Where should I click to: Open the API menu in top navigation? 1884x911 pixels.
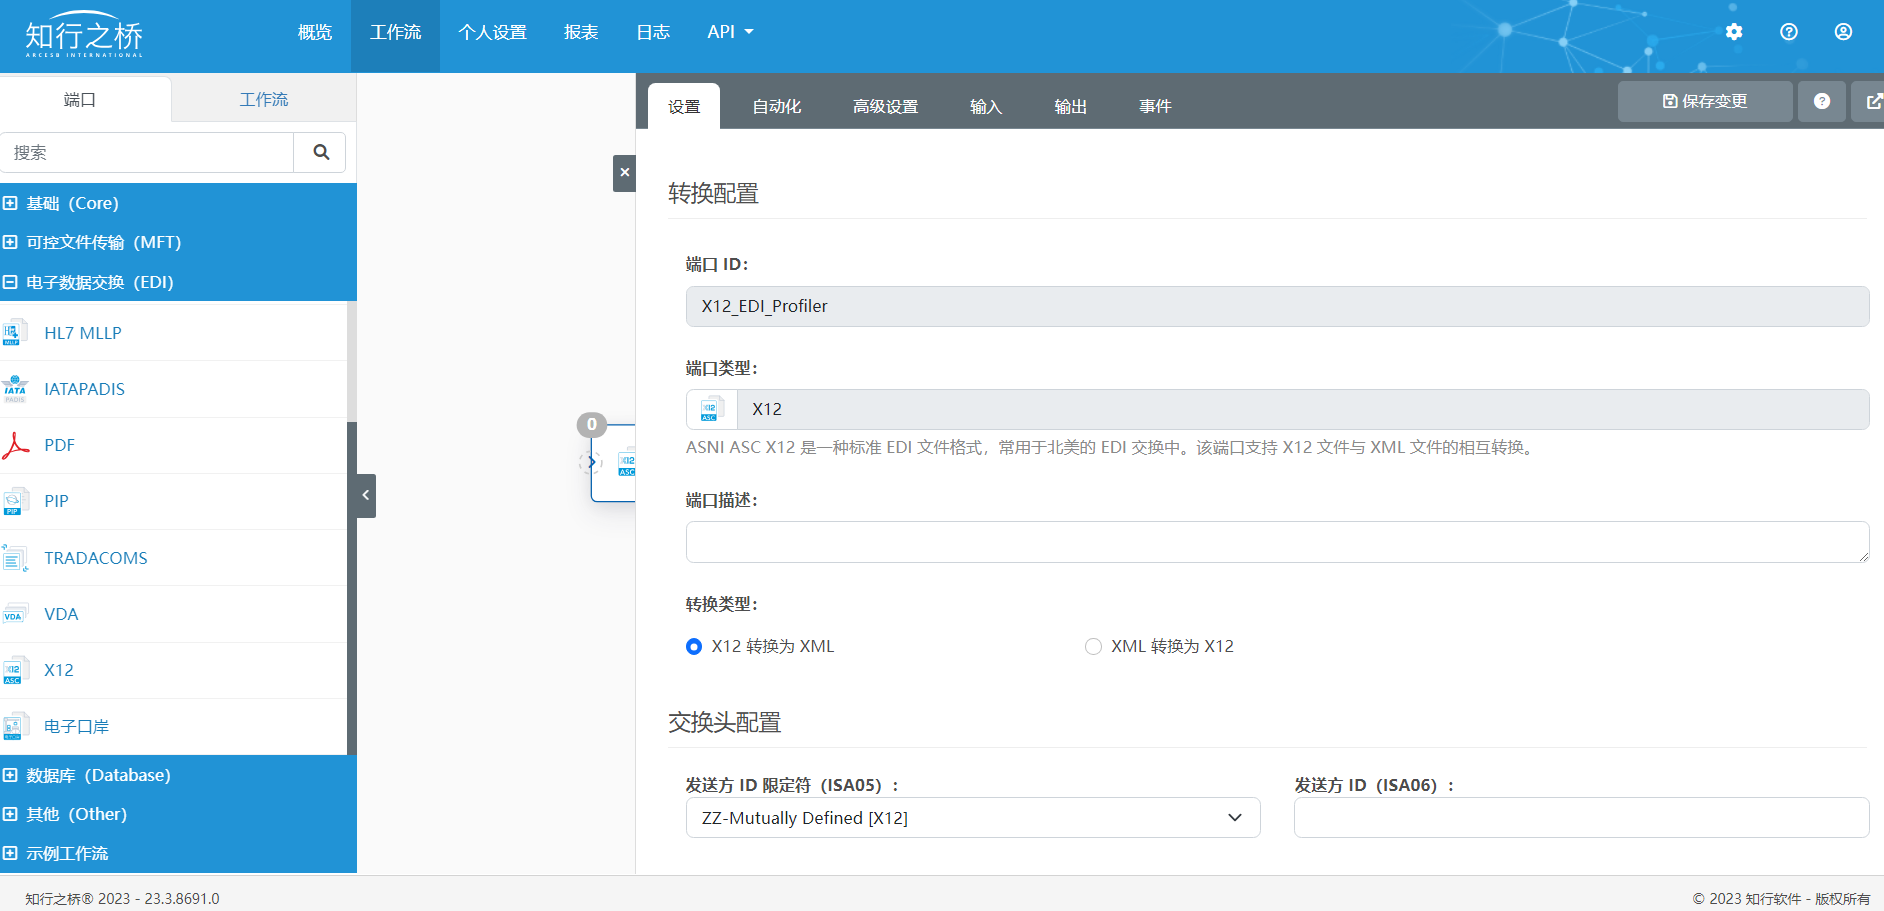click(729, 32)
